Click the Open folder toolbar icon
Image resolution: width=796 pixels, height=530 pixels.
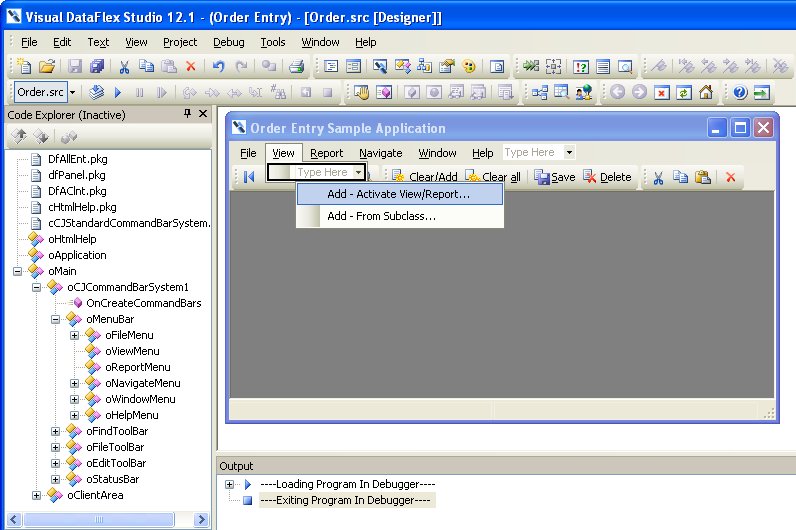click(x=47, y=66)
